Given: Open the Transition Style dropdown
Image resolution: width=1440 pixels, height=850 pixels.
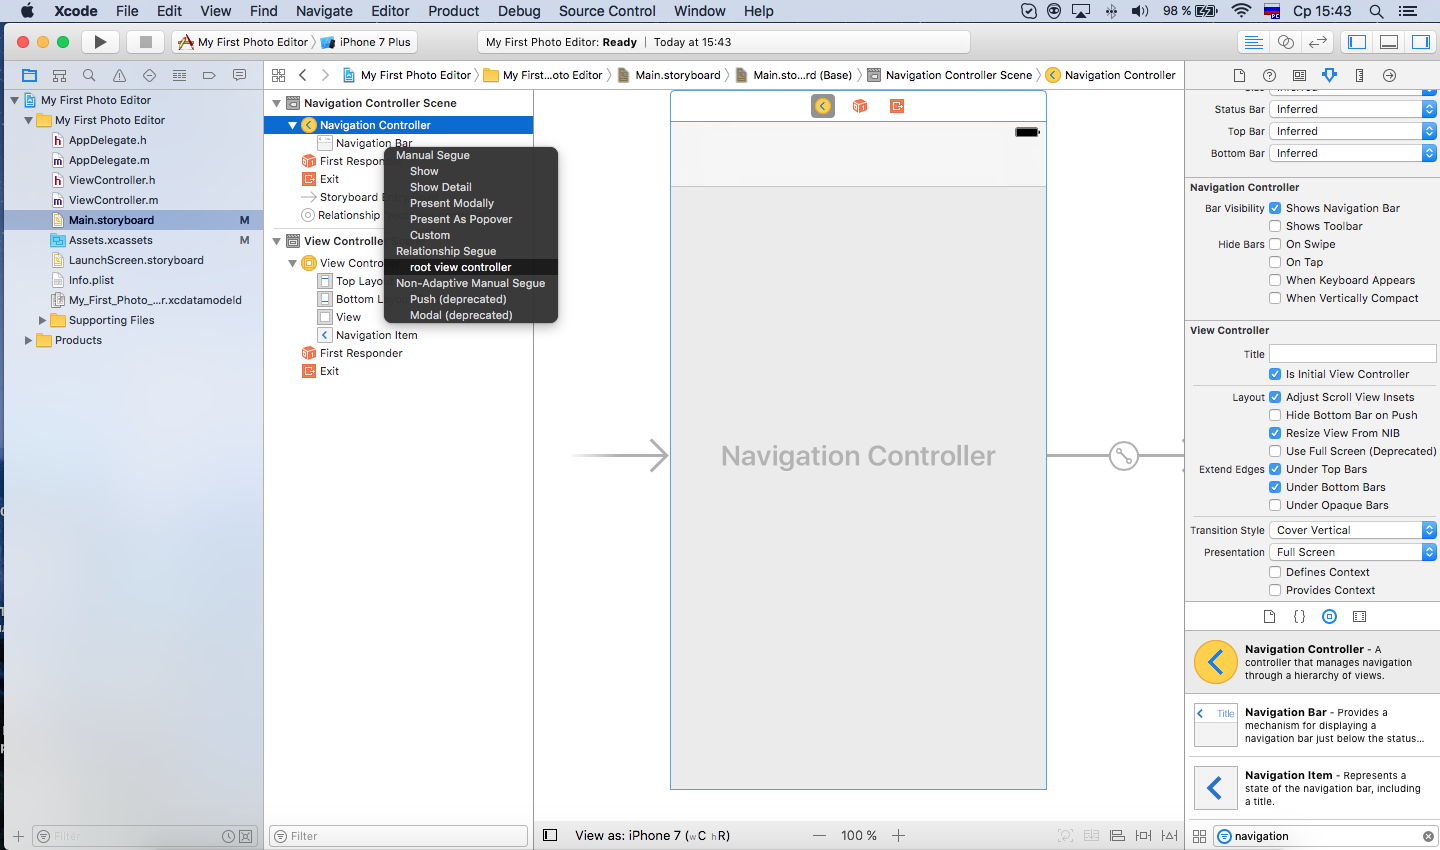Looking at the screenshot, I should (x=1353, y=530).
